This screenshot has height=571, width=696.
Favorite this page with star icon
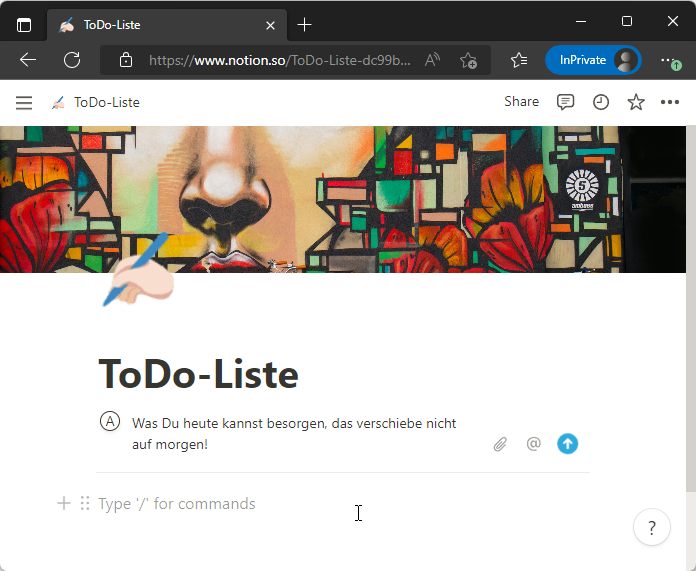coord(636,102)
